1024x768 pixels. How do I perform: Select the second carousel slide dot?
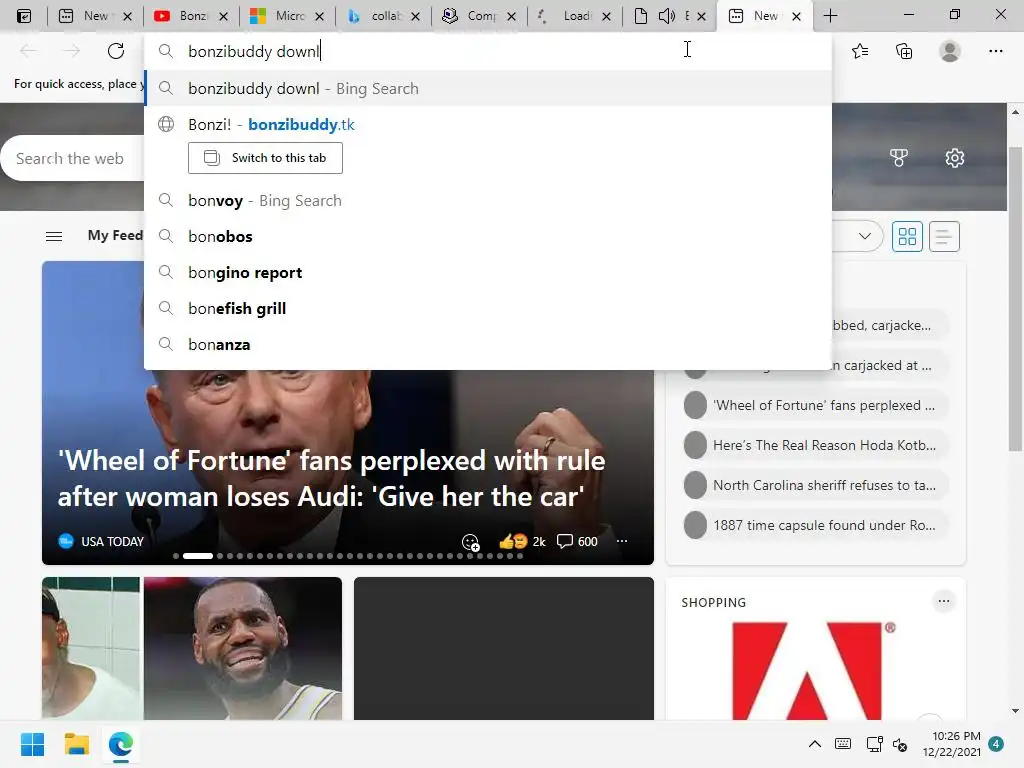coord(198,556)
